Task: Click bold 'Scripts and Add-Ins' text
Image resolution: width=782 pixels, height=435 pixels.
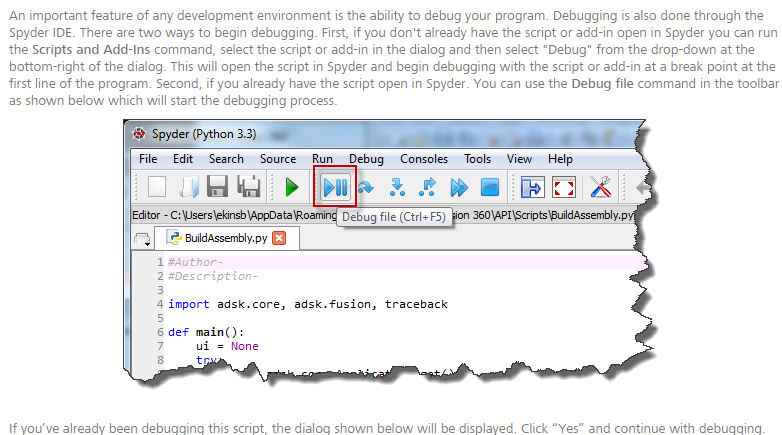Action: 91,49
